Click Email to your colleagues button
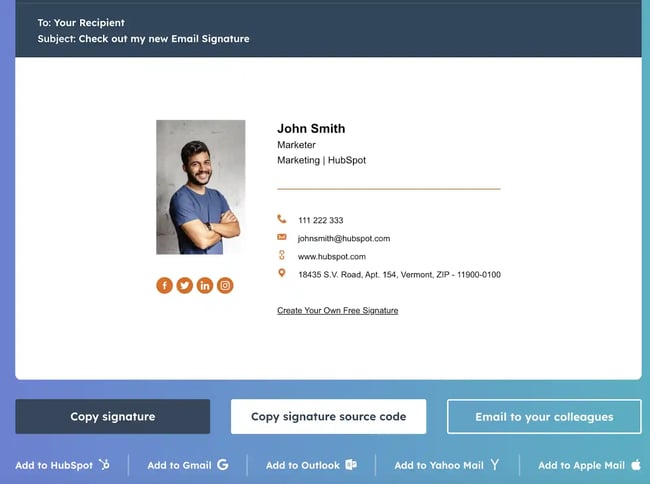The width and height of the screenshot is (650, 484). tap(544, 416)
